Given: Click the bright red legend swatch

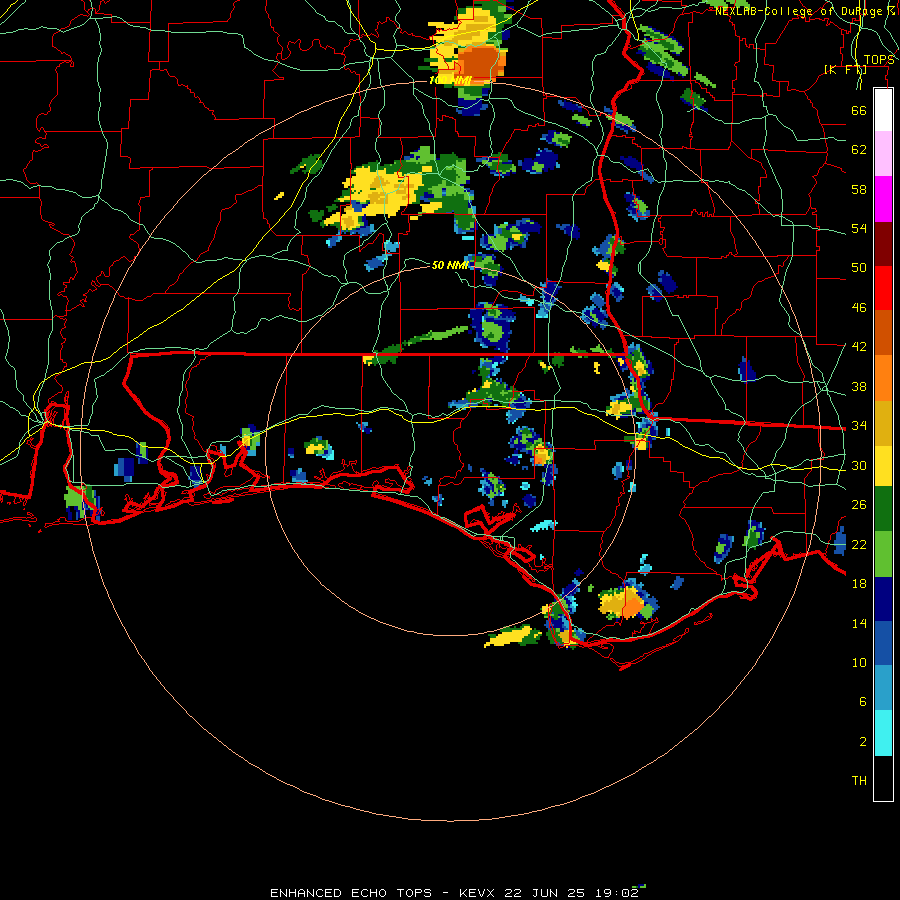Looking at the screenshot, I should [x=883, y=288].
